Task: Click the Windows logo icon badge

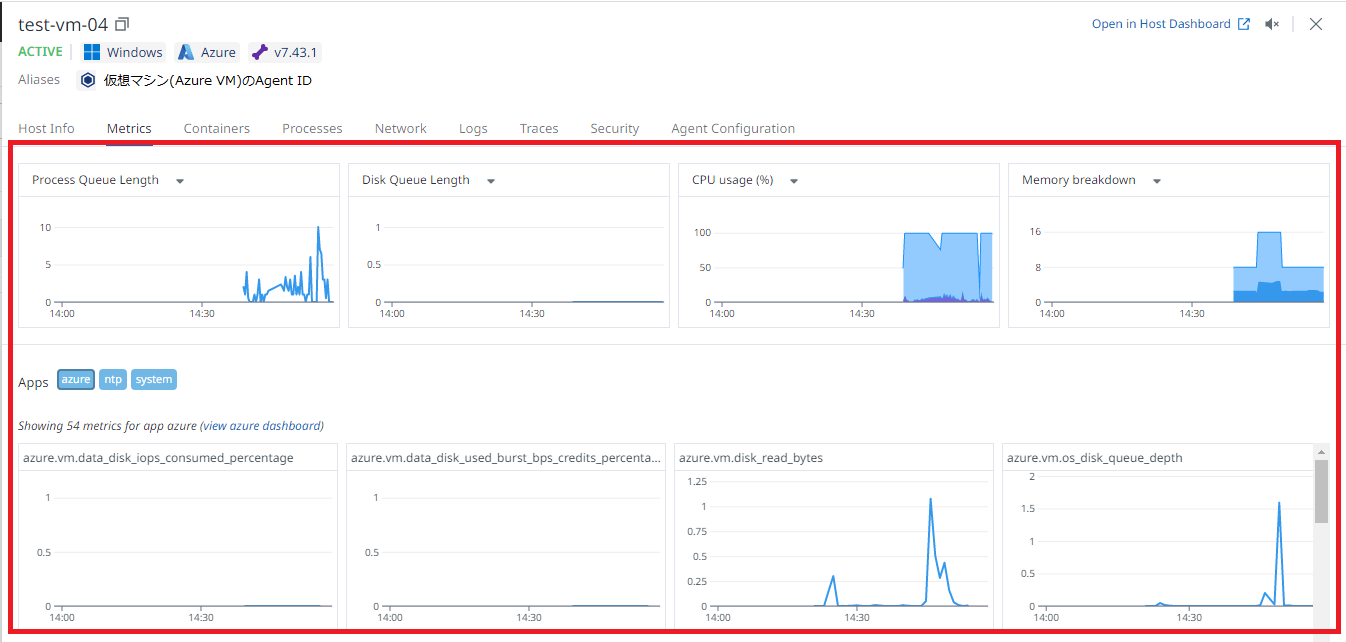Action: [92, 52]
